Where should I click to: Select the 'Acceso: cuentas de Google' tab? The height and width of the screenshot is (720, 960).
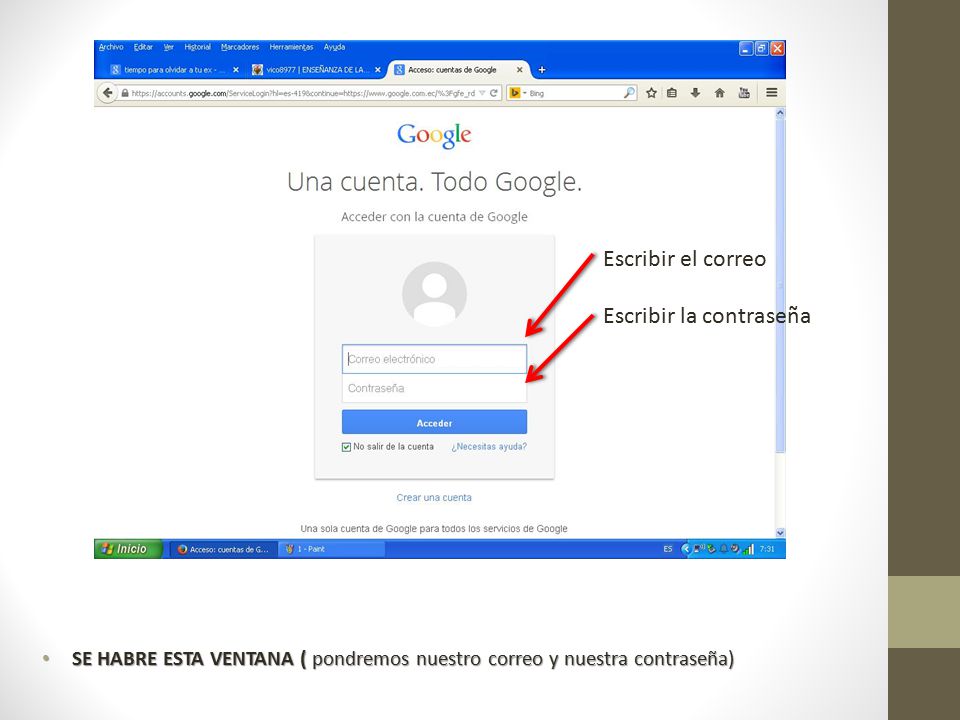point(452,70)
